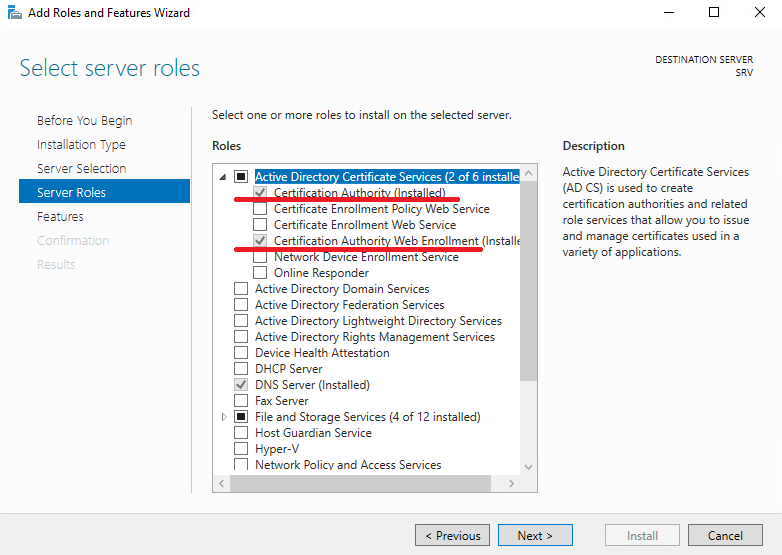Image resolution: width=782 pixels, height=555 pixels.
Task: Switch to Installation Type step
Action: point(81,145)
